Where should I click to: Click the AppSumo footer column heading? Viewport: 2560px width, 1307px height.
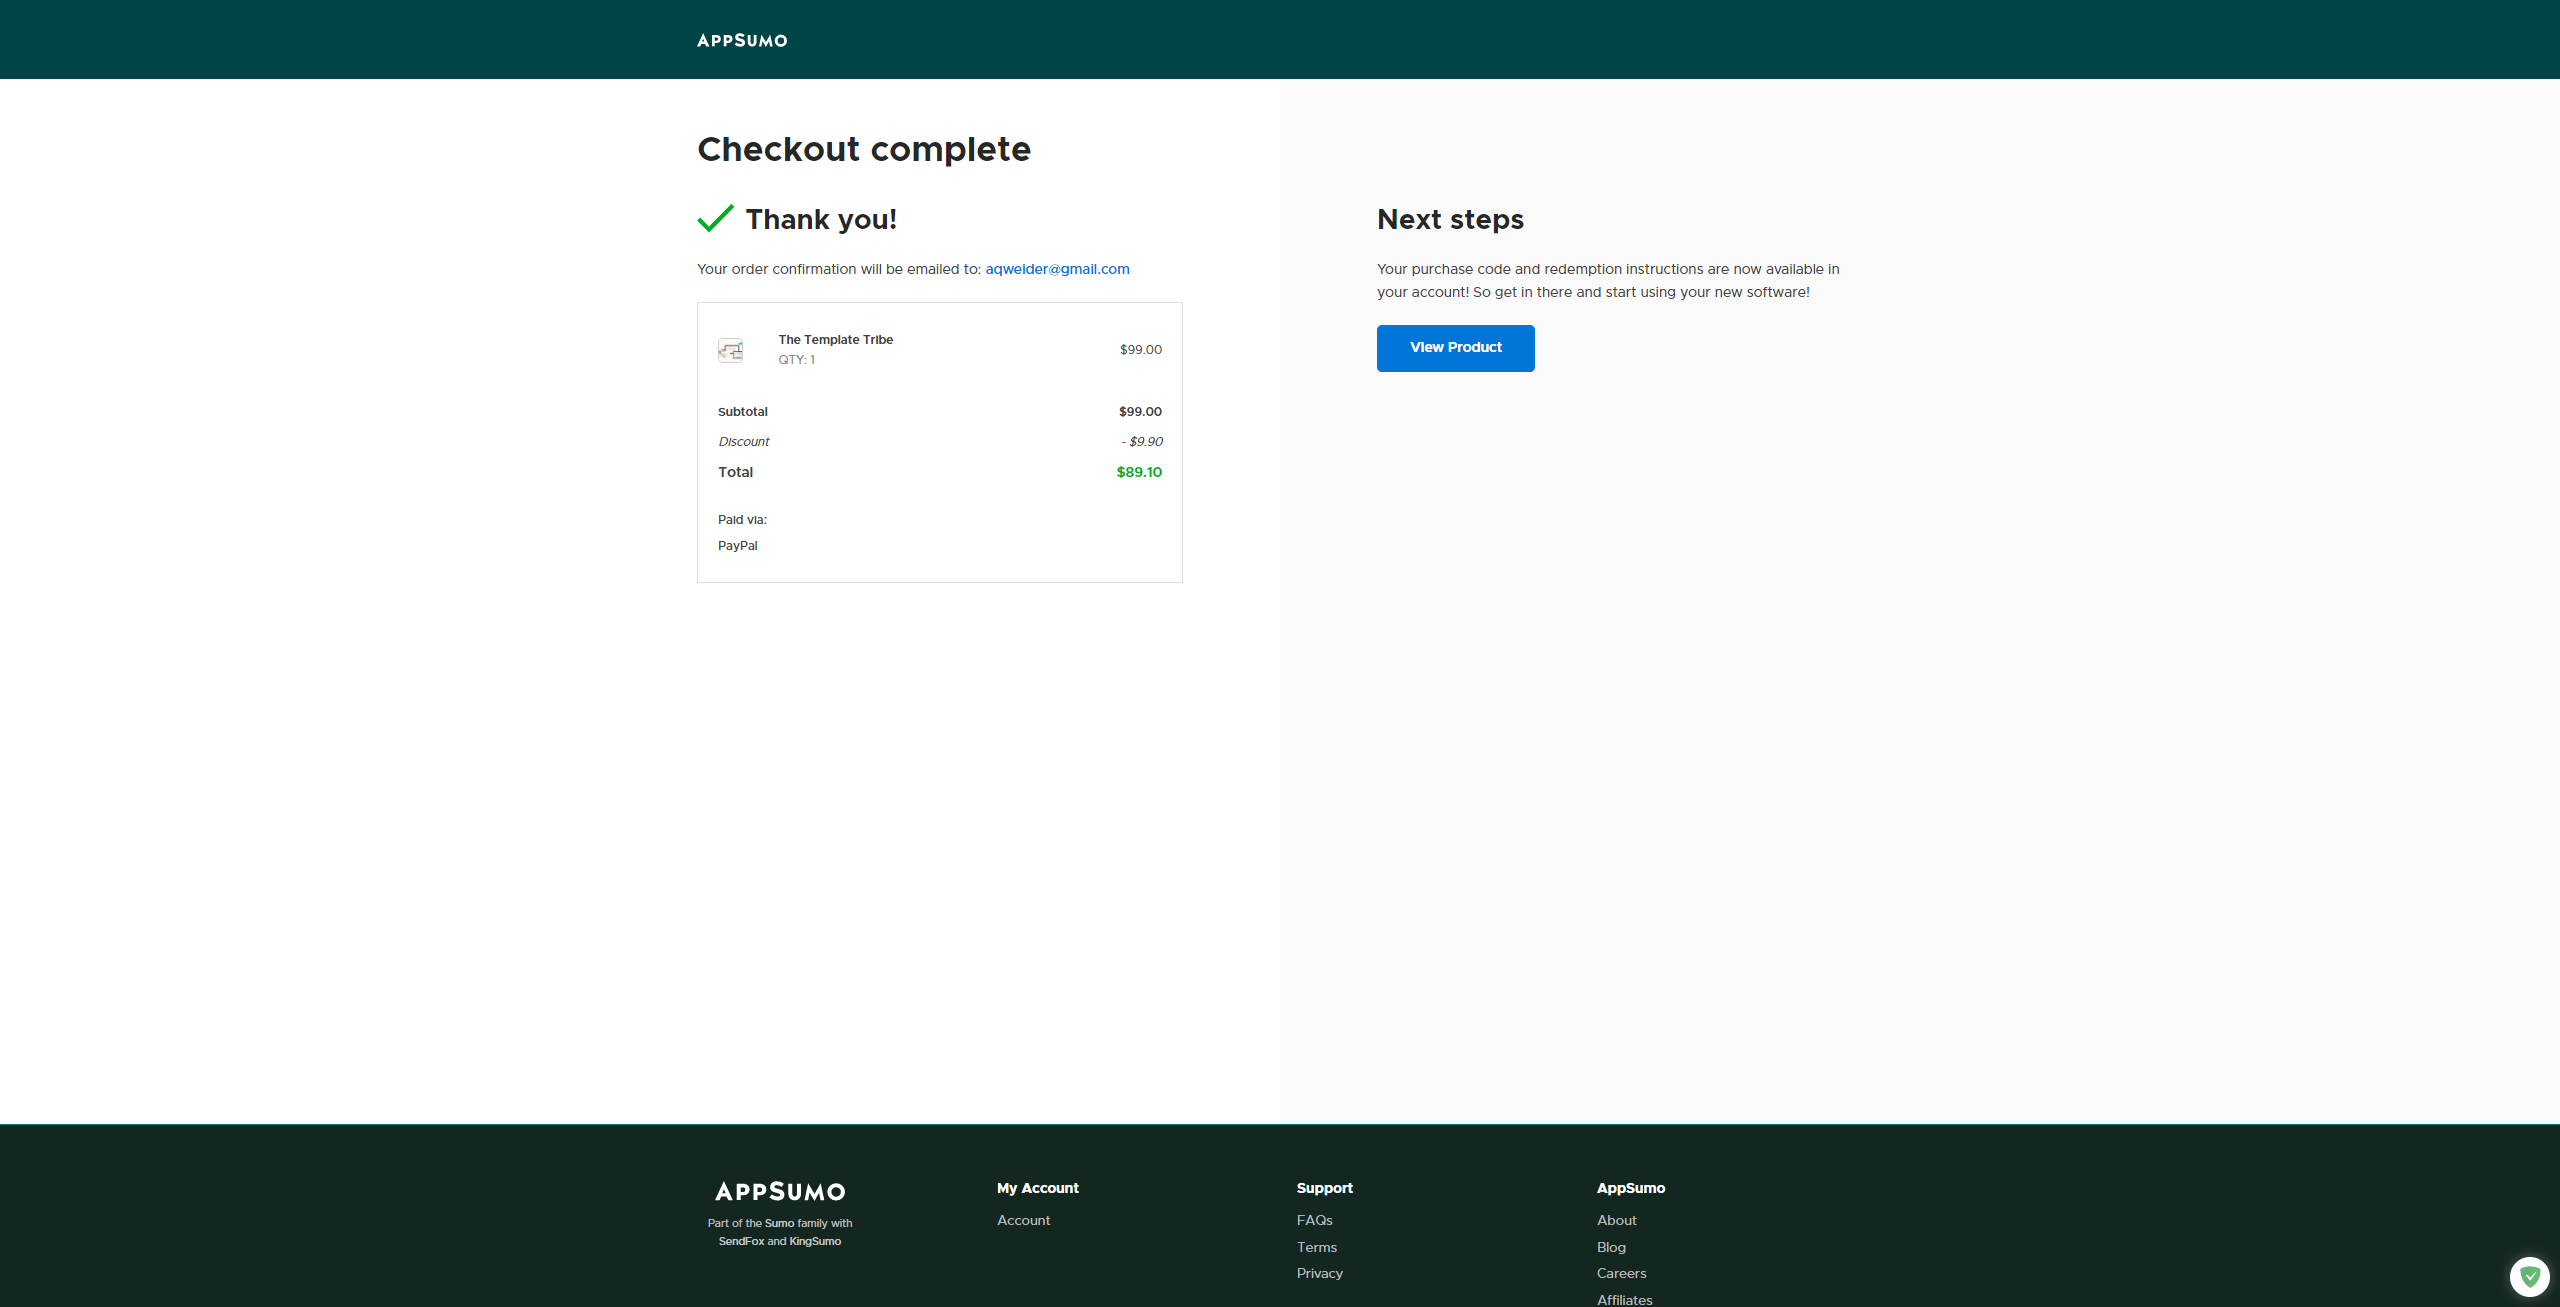[1631, 1188]
